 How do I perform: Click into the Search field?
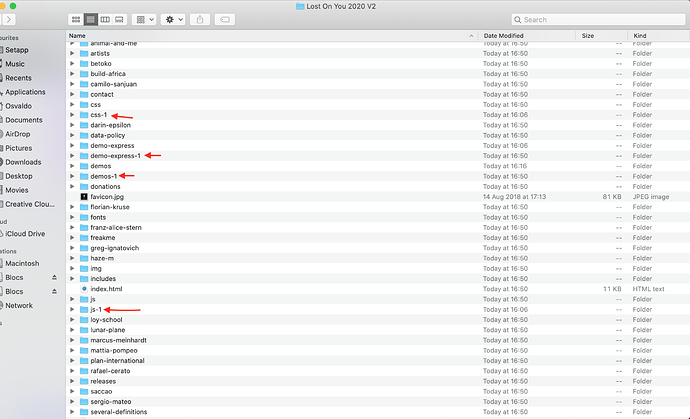tap(600, 19)
